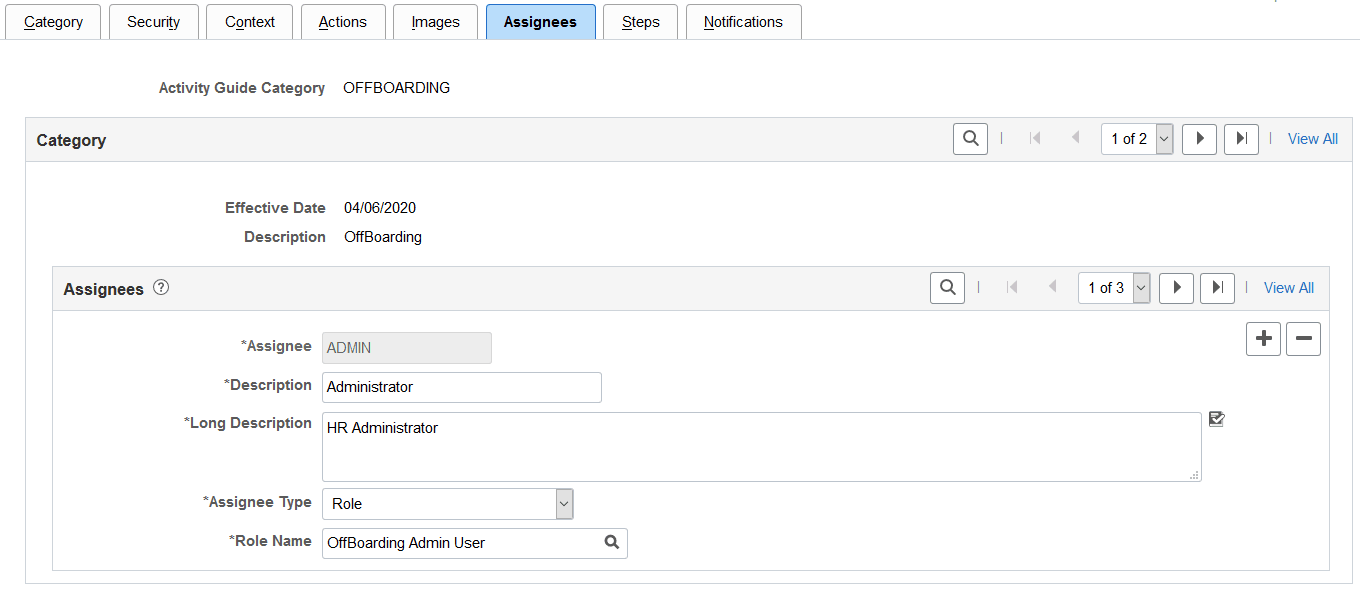
Task: Switch to the Security tab
Action: pyautogui.click(x=153, y=21)
